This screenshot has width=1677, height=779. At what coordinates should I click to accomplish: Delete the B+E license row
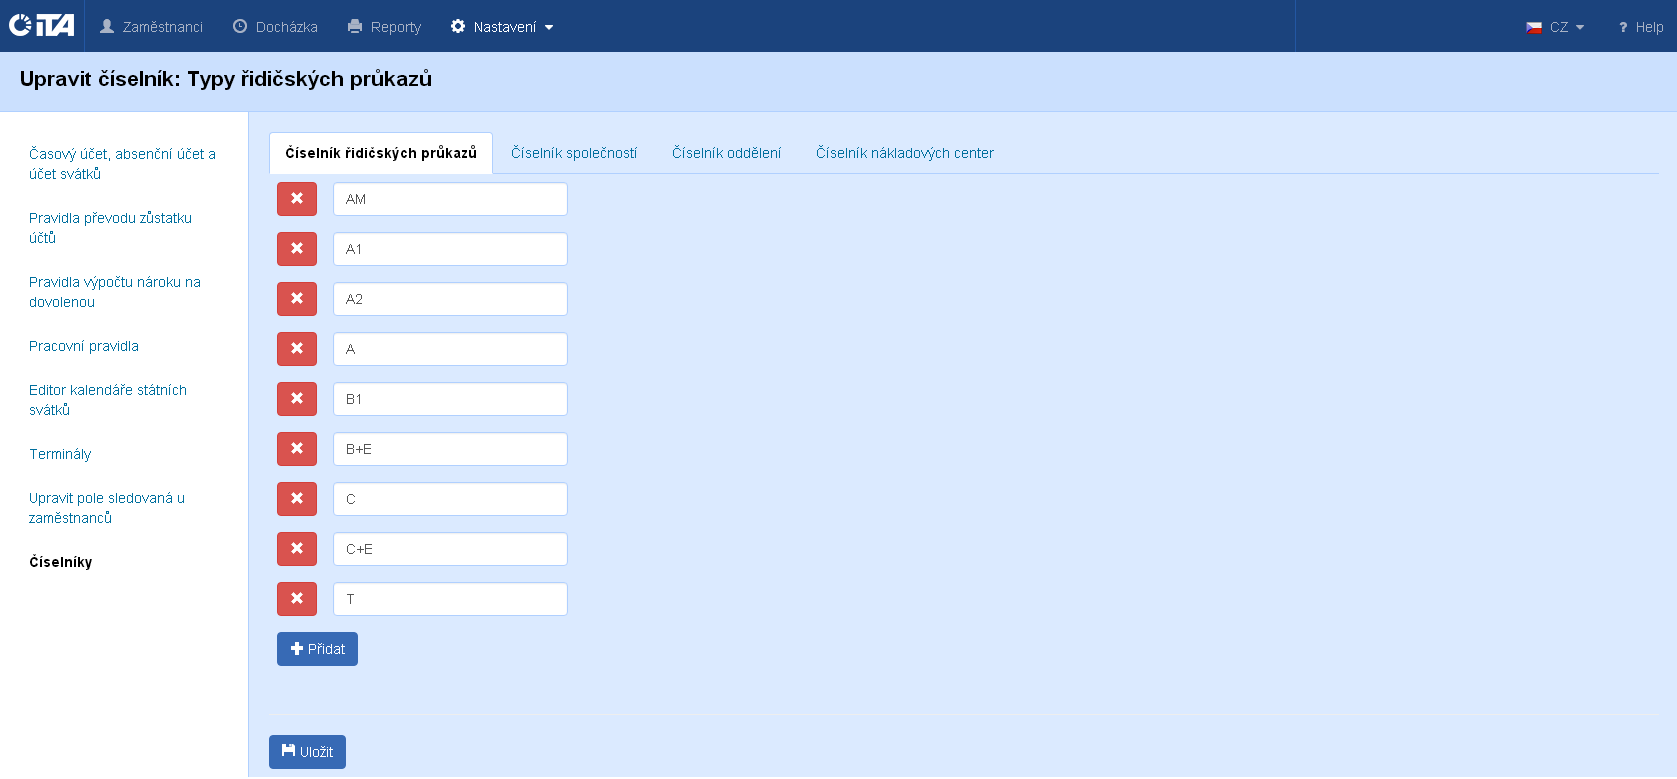(x=297, y=449)
